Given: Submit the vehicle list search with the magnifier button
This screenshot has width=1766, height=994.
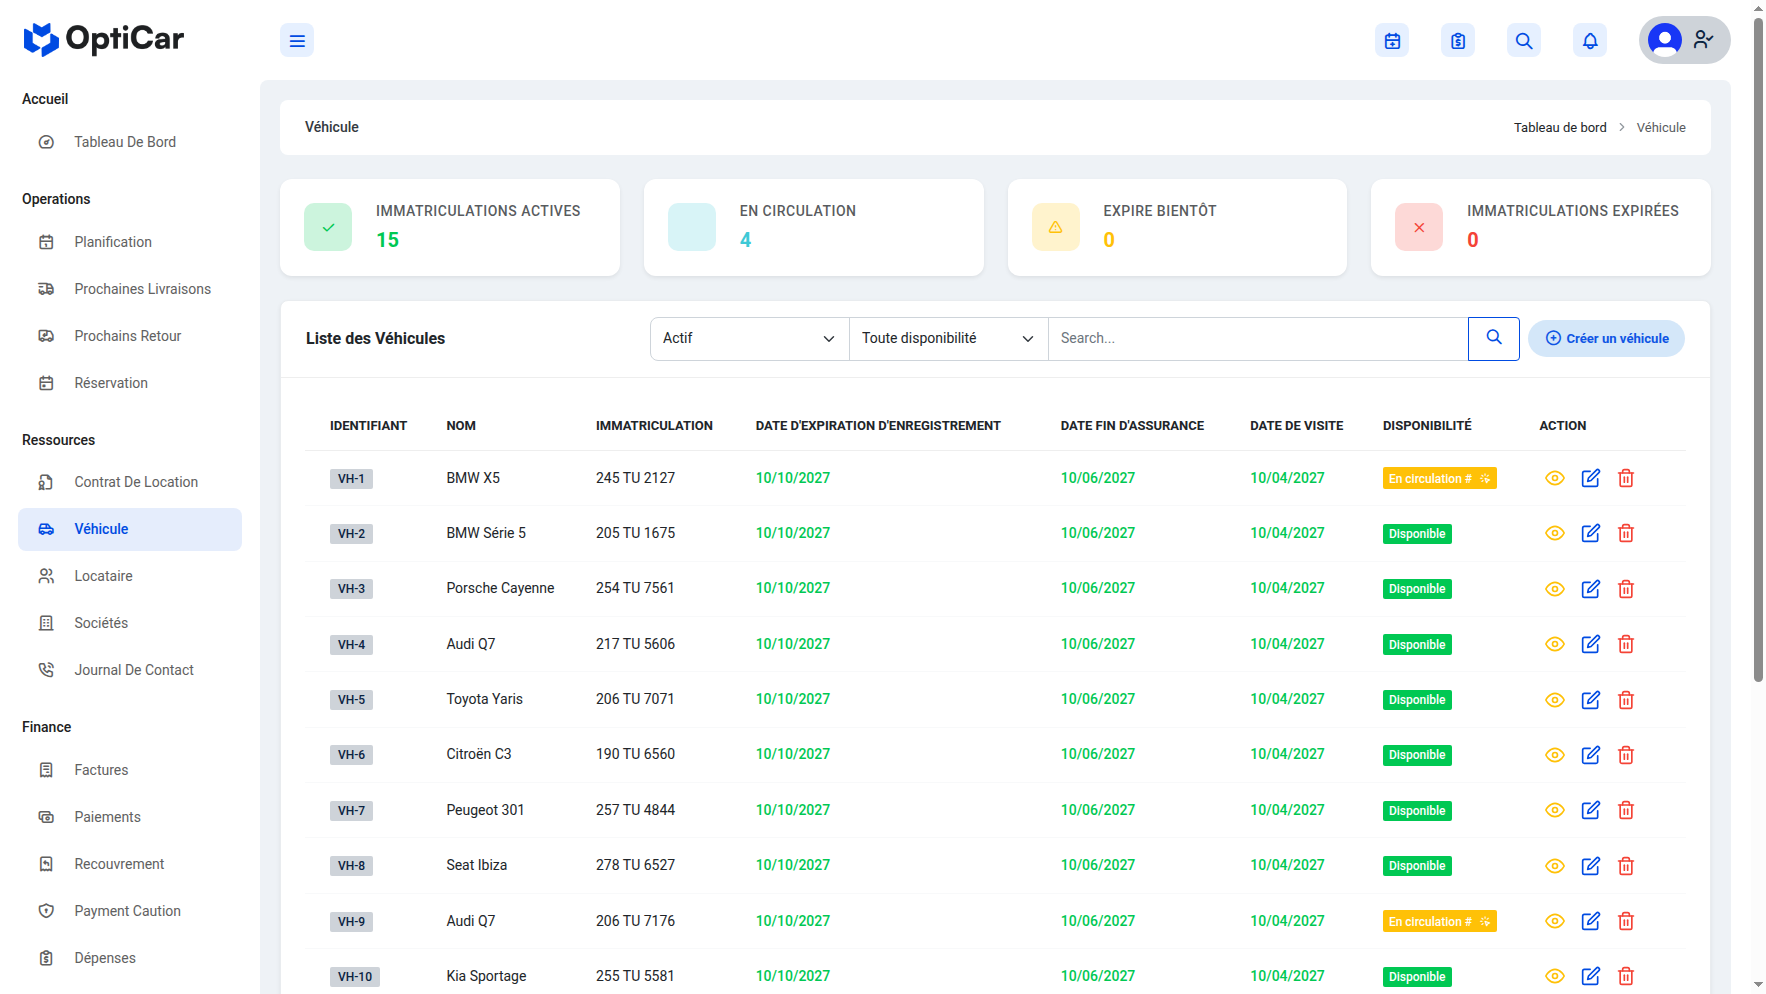Looking at the screenshot, I should pyautogui.click(x=1494, y=338).
